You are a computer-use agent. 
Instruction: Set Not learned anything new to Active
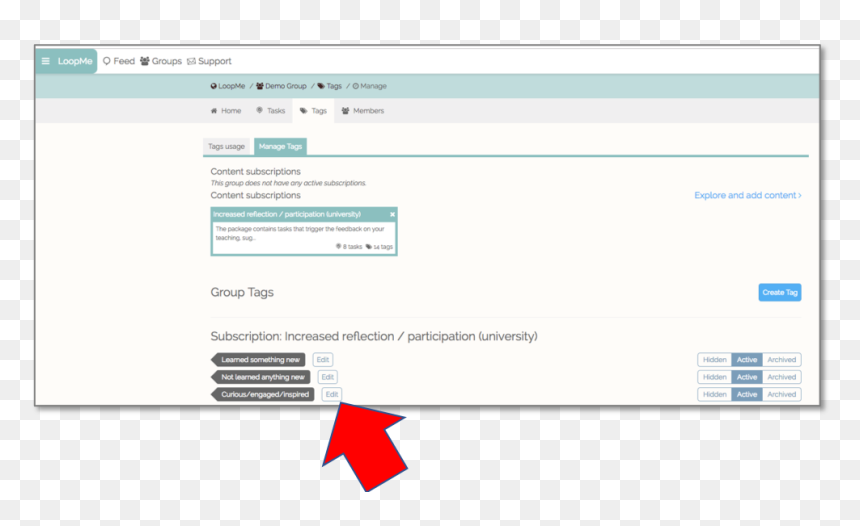pyautogui.click(x=746, y=377)
